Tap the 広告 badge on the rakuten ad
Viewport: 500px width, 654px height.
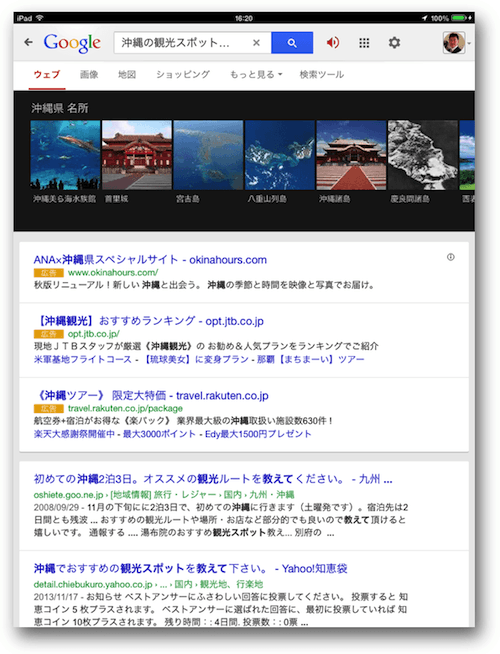point(49,409)
